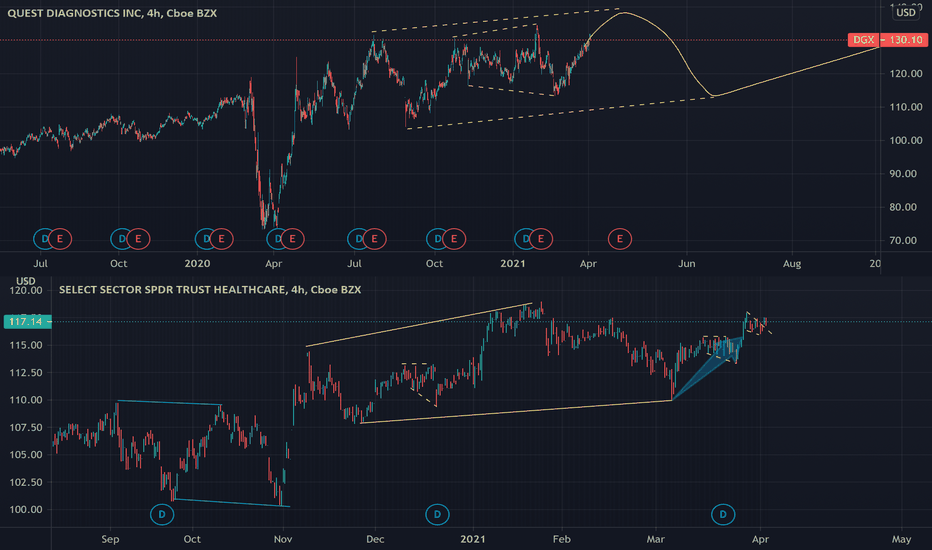The image size is (932, 550).
Task: Click the healthcare chart dividend marker near late September
Action: [162, 514]
